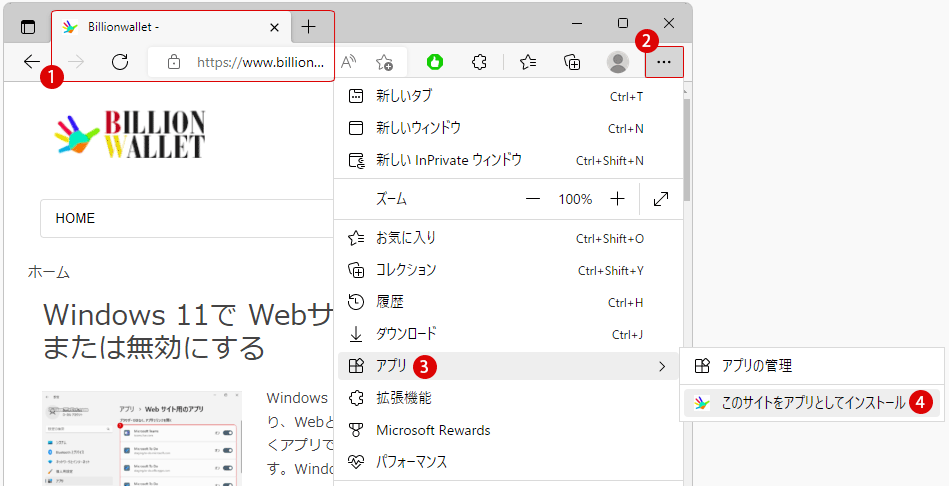
Task: Click the Billion Wallet logo
Action: (130, 134)
